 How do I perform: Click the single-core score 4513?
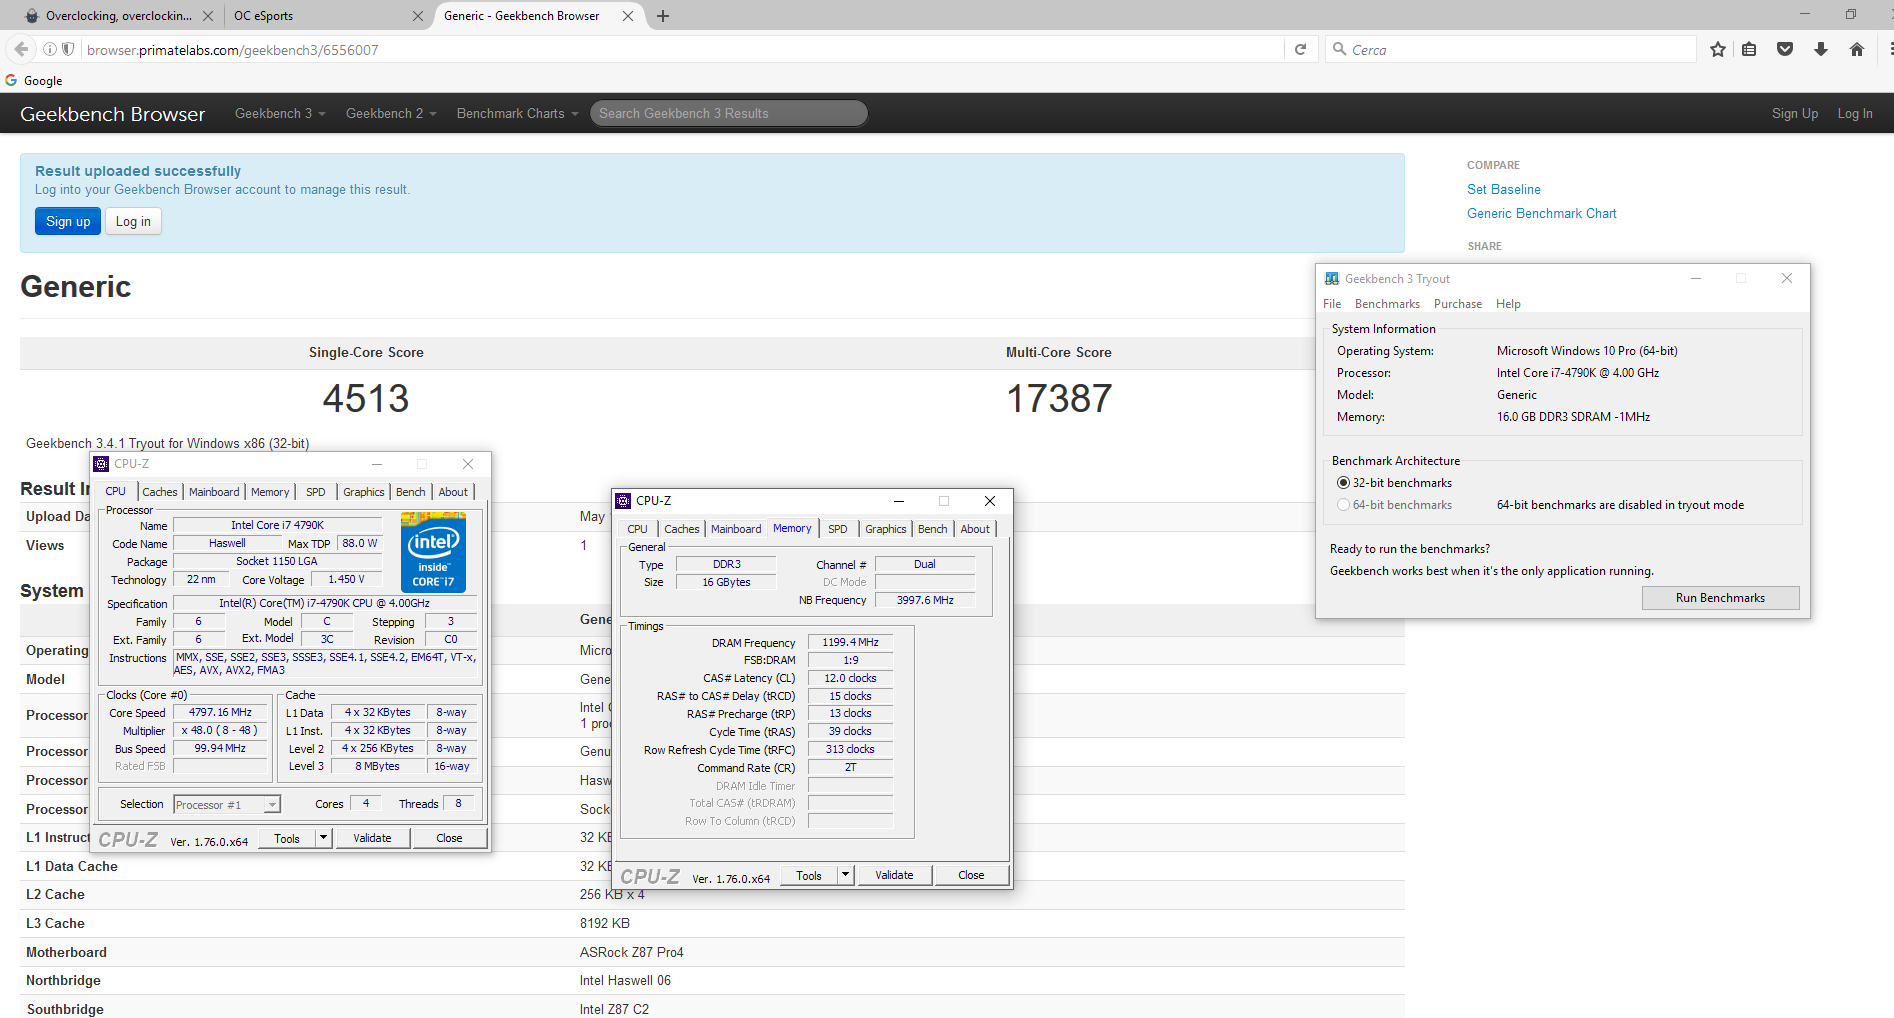pyautogui.click(x=366, y=399)
